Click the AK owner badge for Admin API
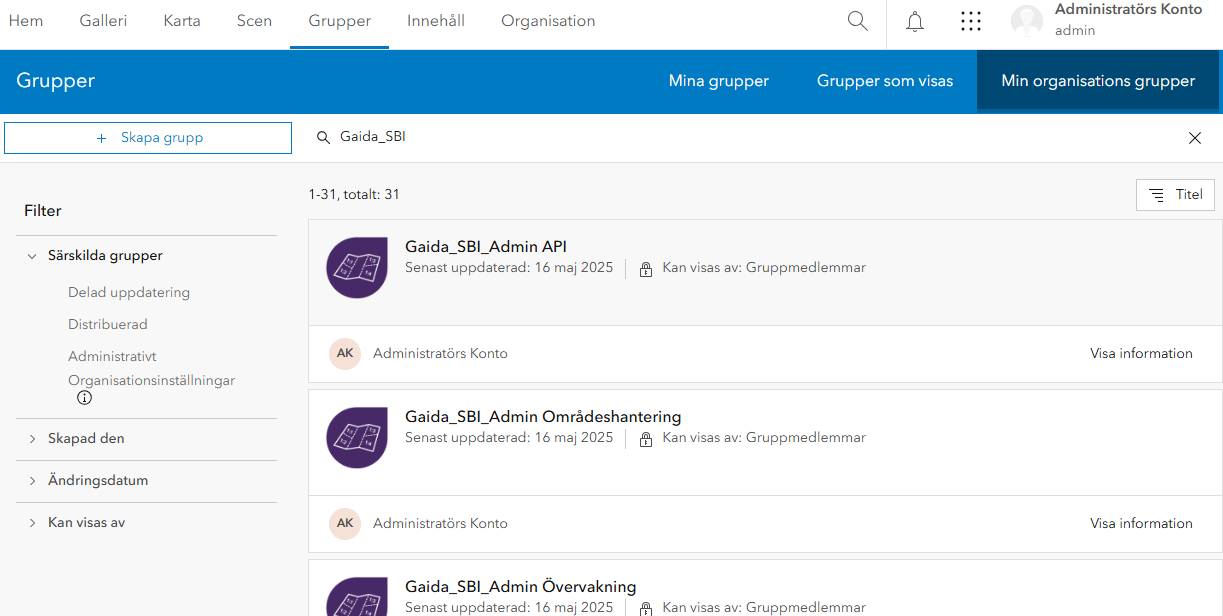This screenshot has width=1223, height=616. pos(345,354)
